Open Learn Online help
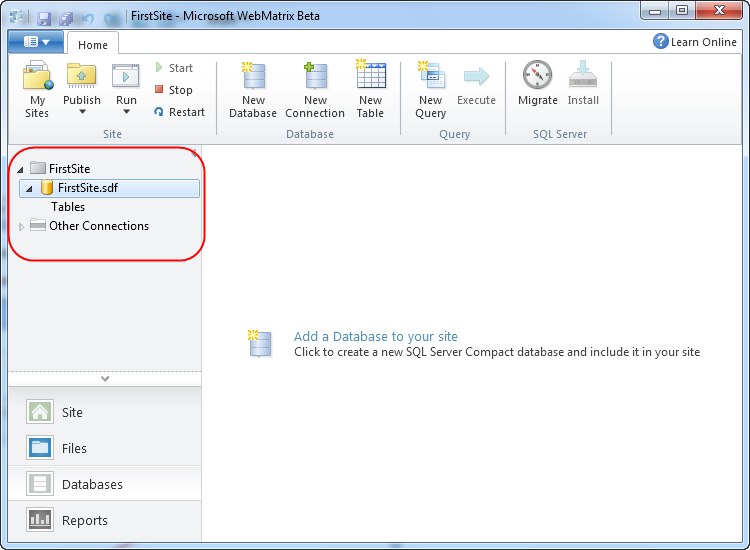 tap(695, 42)
